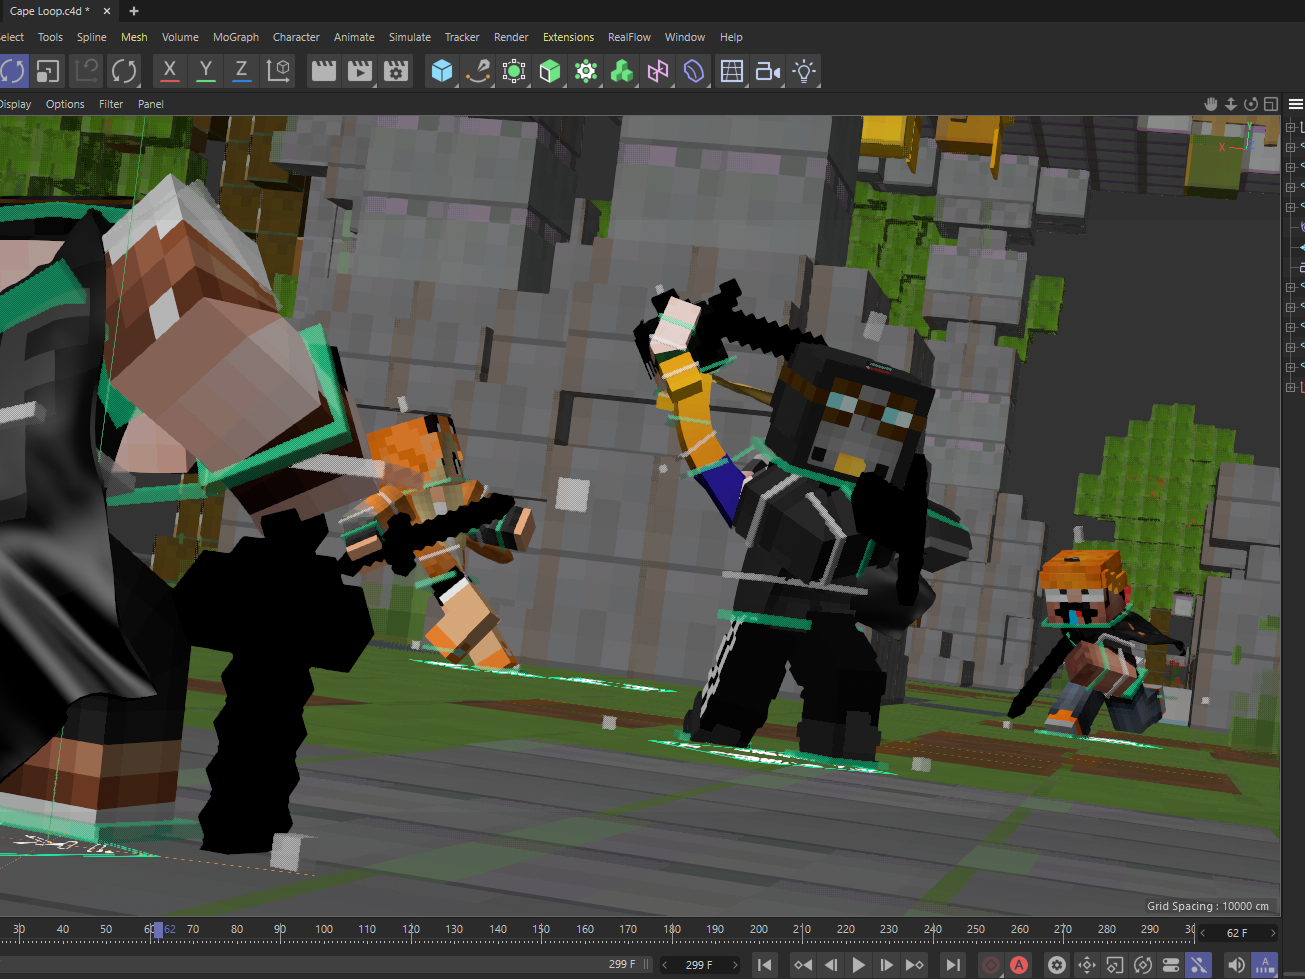The width and height of the screenshot is (1305, 979).
Task: Expand the bottom tree node beside red icon
Action: tap(1291, 387)
